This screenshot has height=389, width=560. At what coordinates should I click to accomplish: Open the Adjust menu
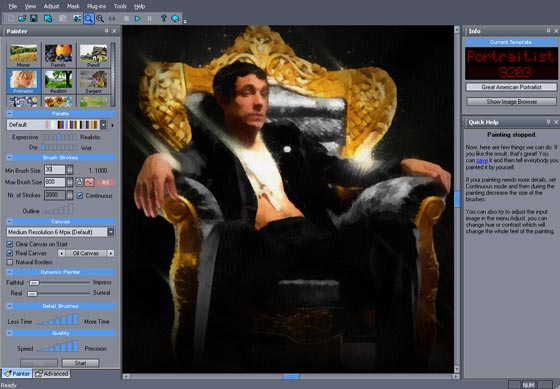coord(51,6)
